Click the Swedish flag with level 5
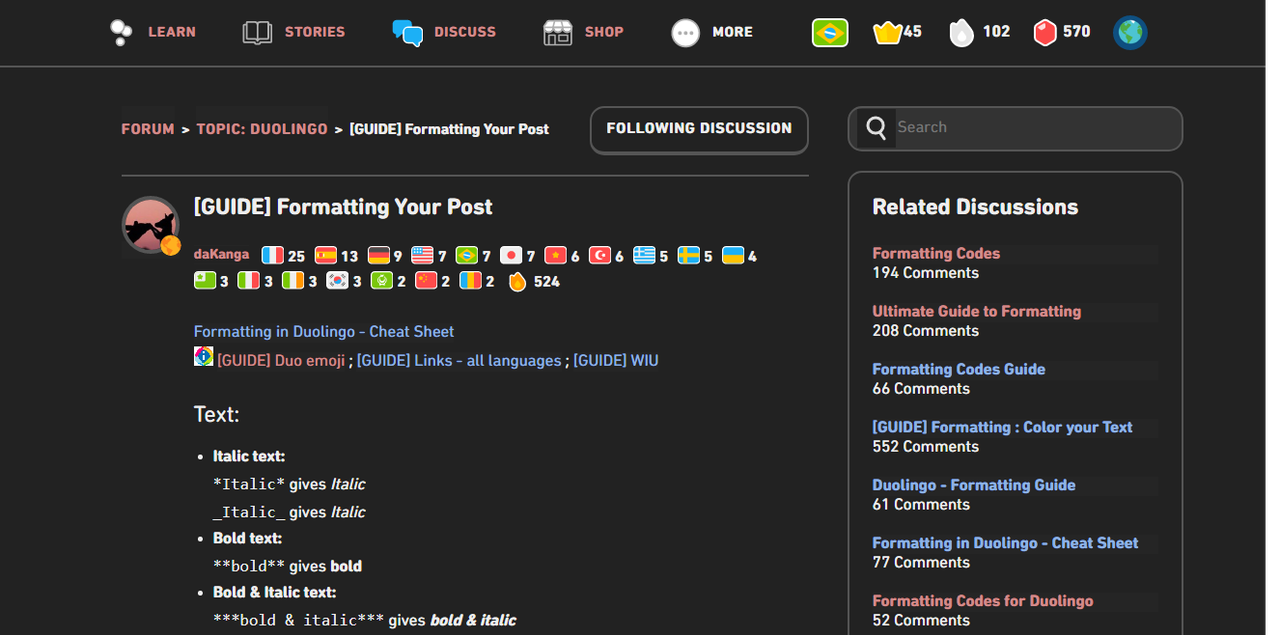 [x=689, y=256]
